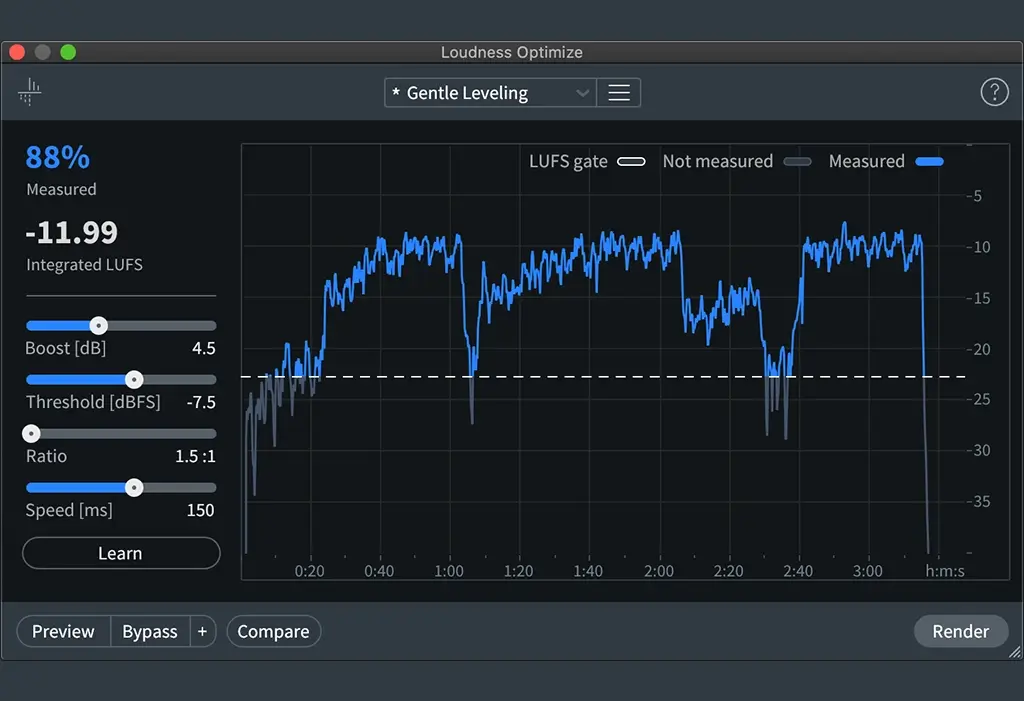Click the Boost value 4.5
The height and width of the screenshot is (701, 1024).
tap(204, 348)
